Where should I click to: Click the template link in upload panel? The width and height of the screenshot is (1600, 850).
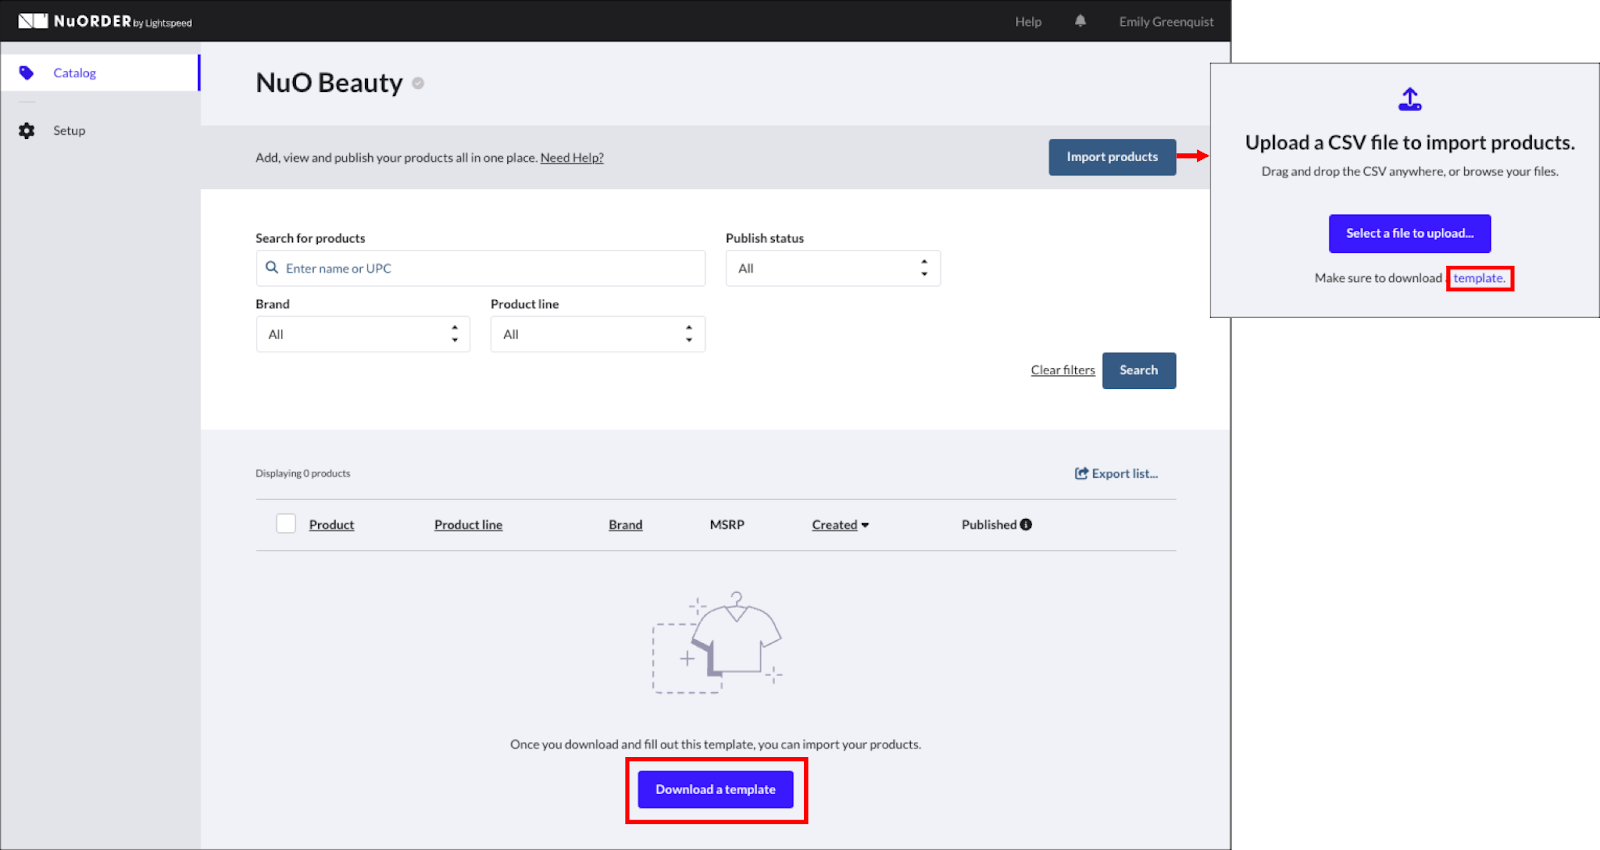[x=1479, y=278]
